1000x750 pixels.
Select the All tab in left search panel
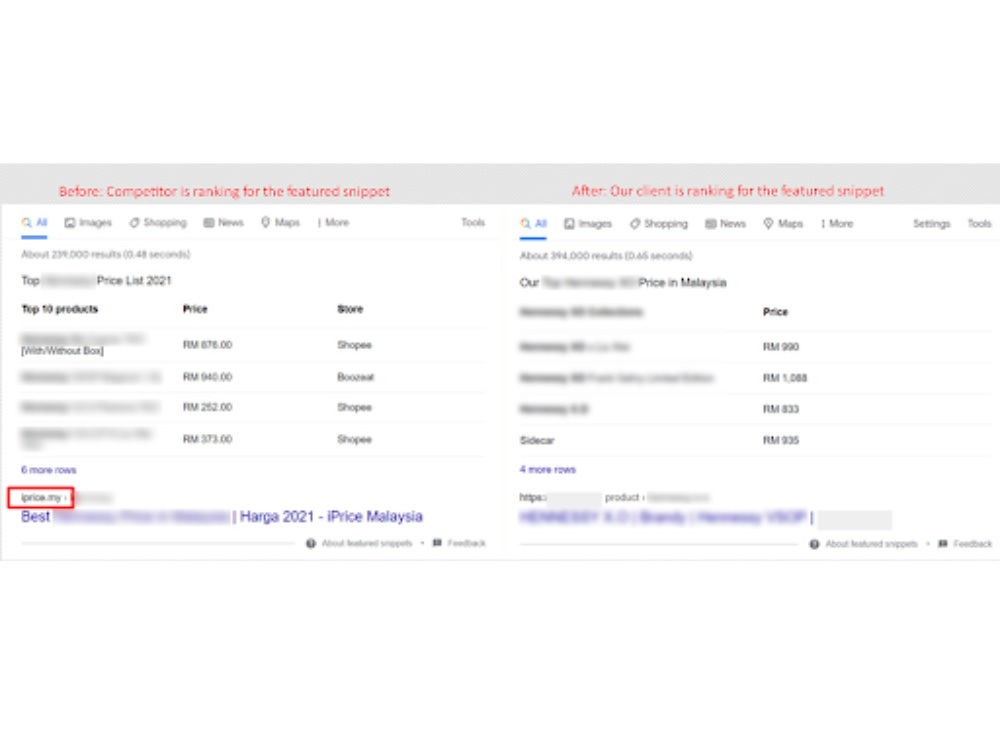coord(34,223)
